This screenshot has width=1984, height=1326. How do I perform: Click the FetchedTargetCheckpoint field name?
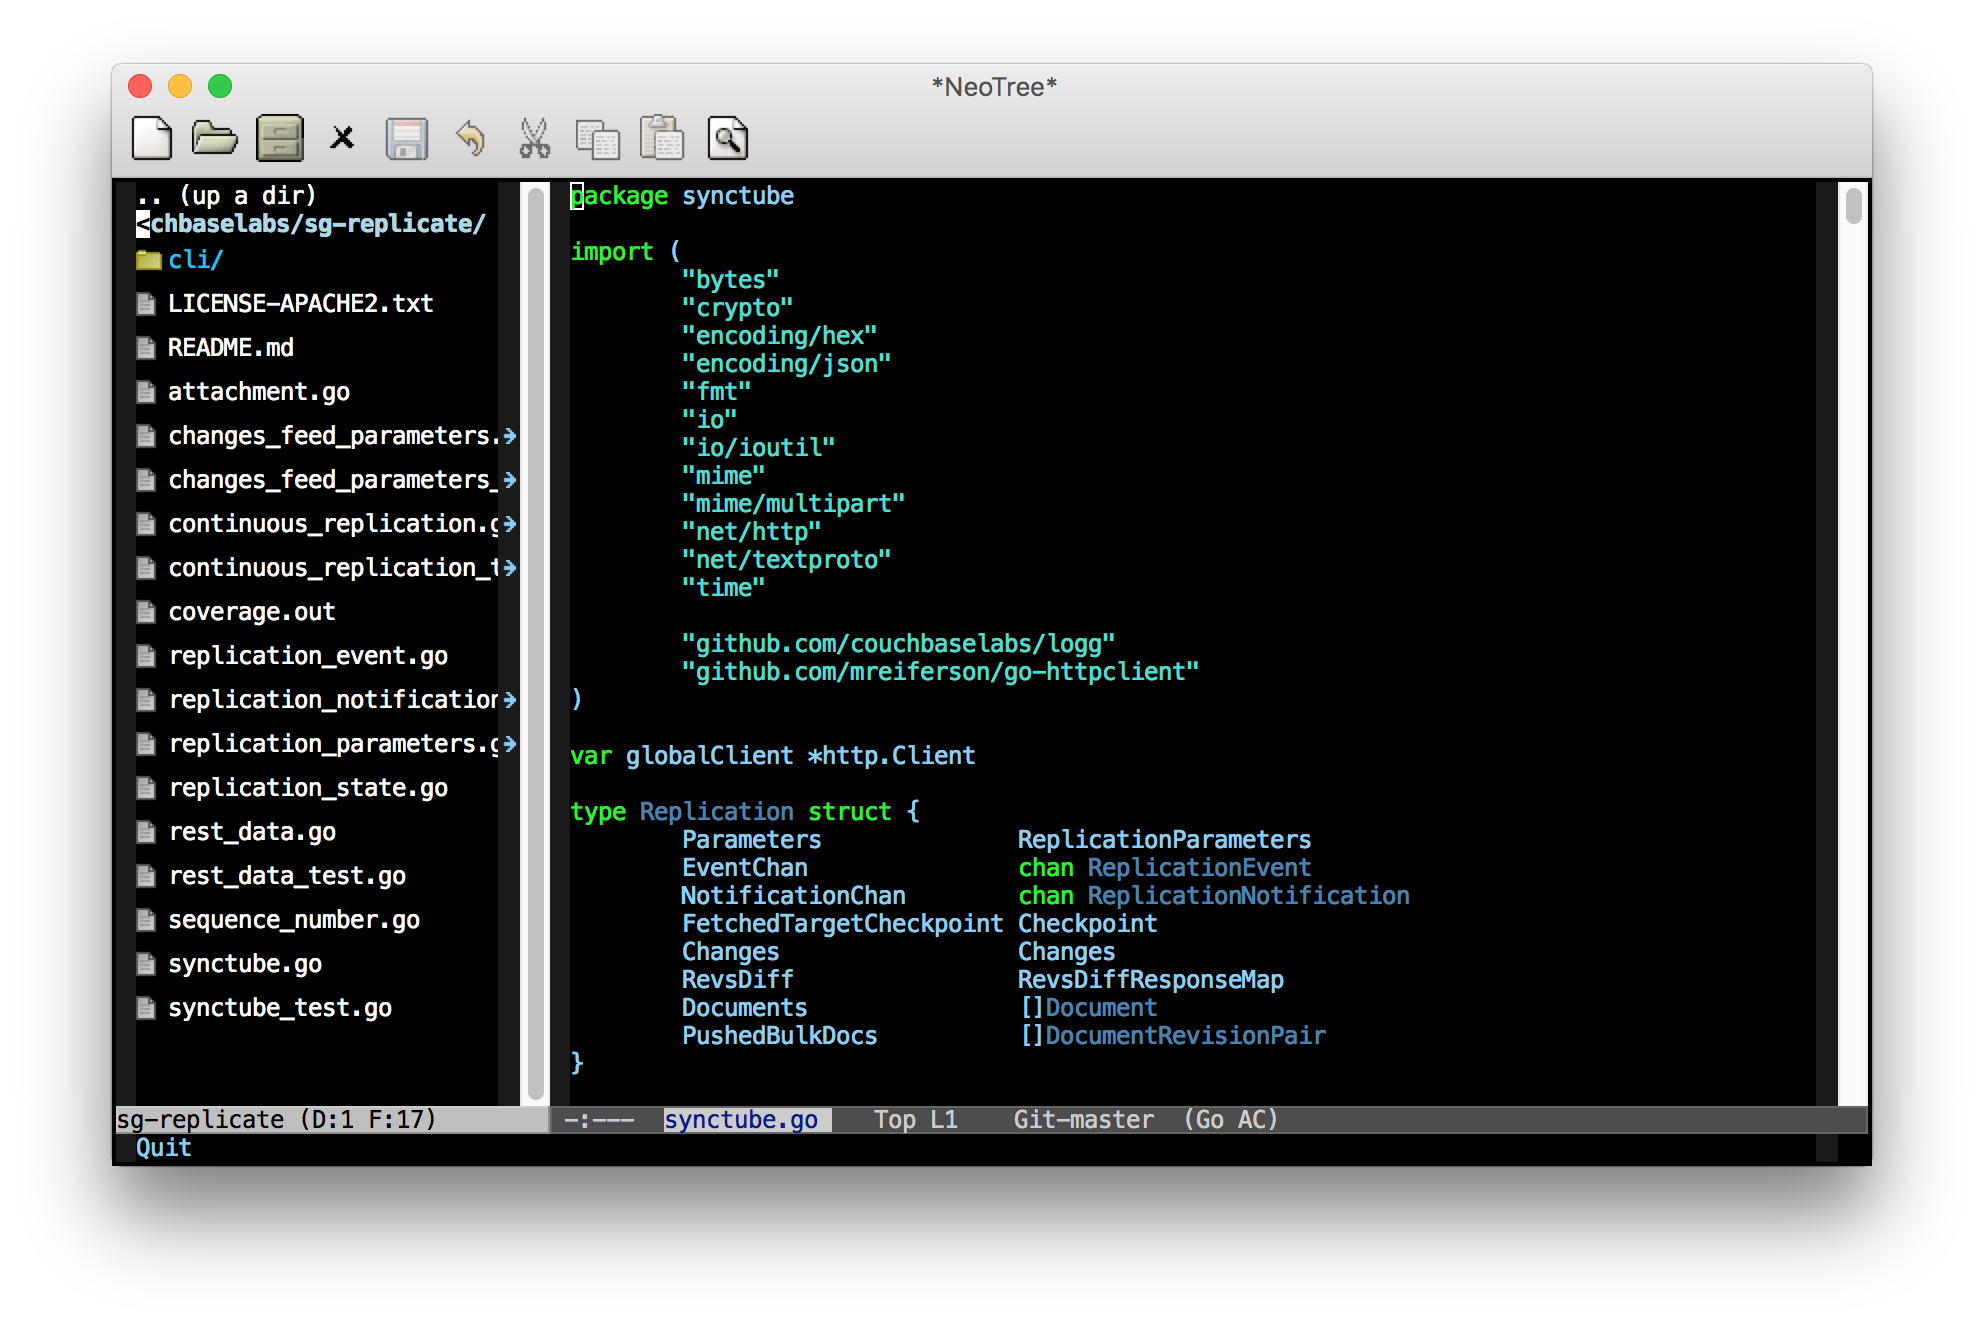[842, 924]
